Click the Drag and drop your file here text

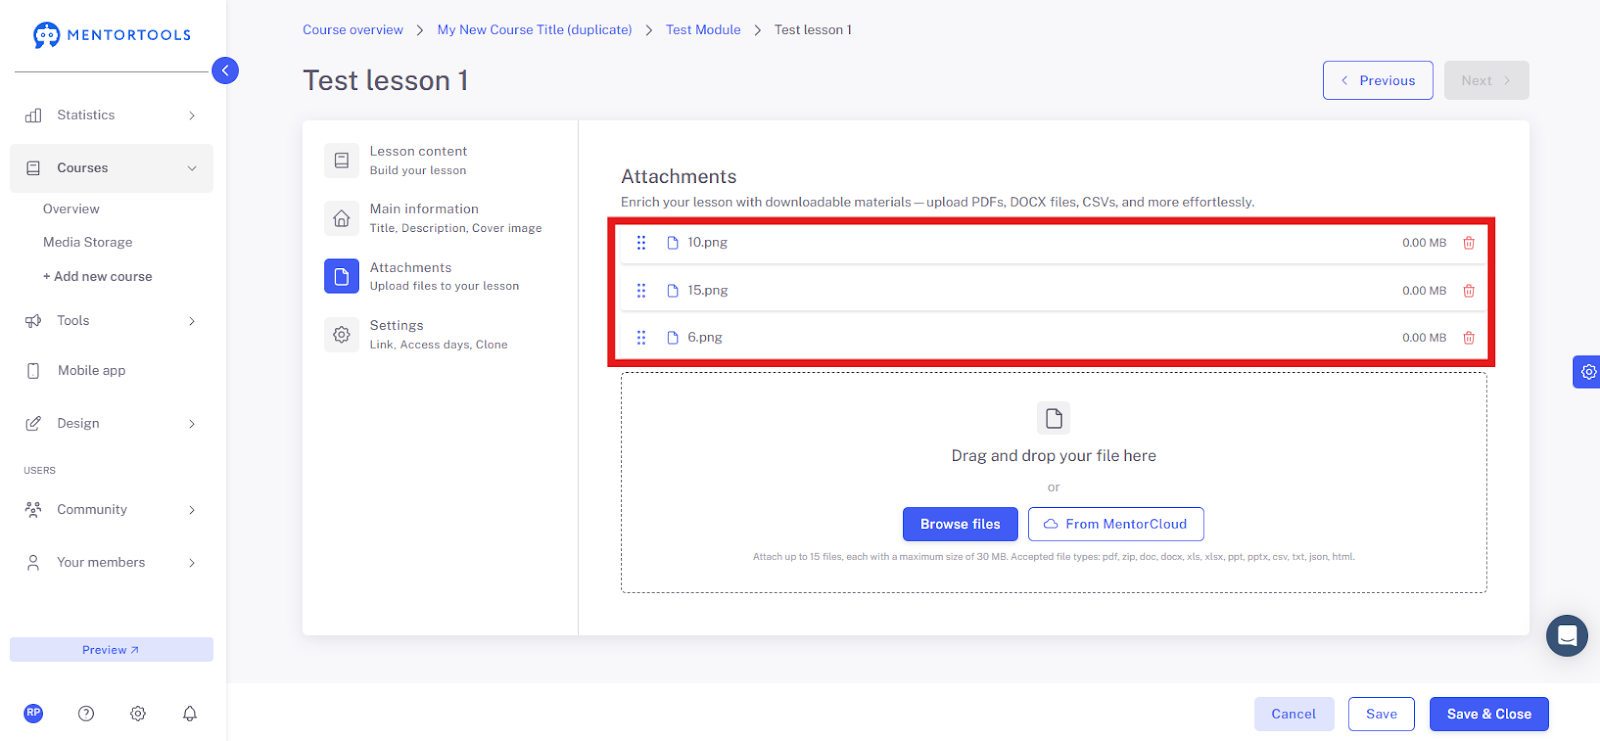point(1054,456)
